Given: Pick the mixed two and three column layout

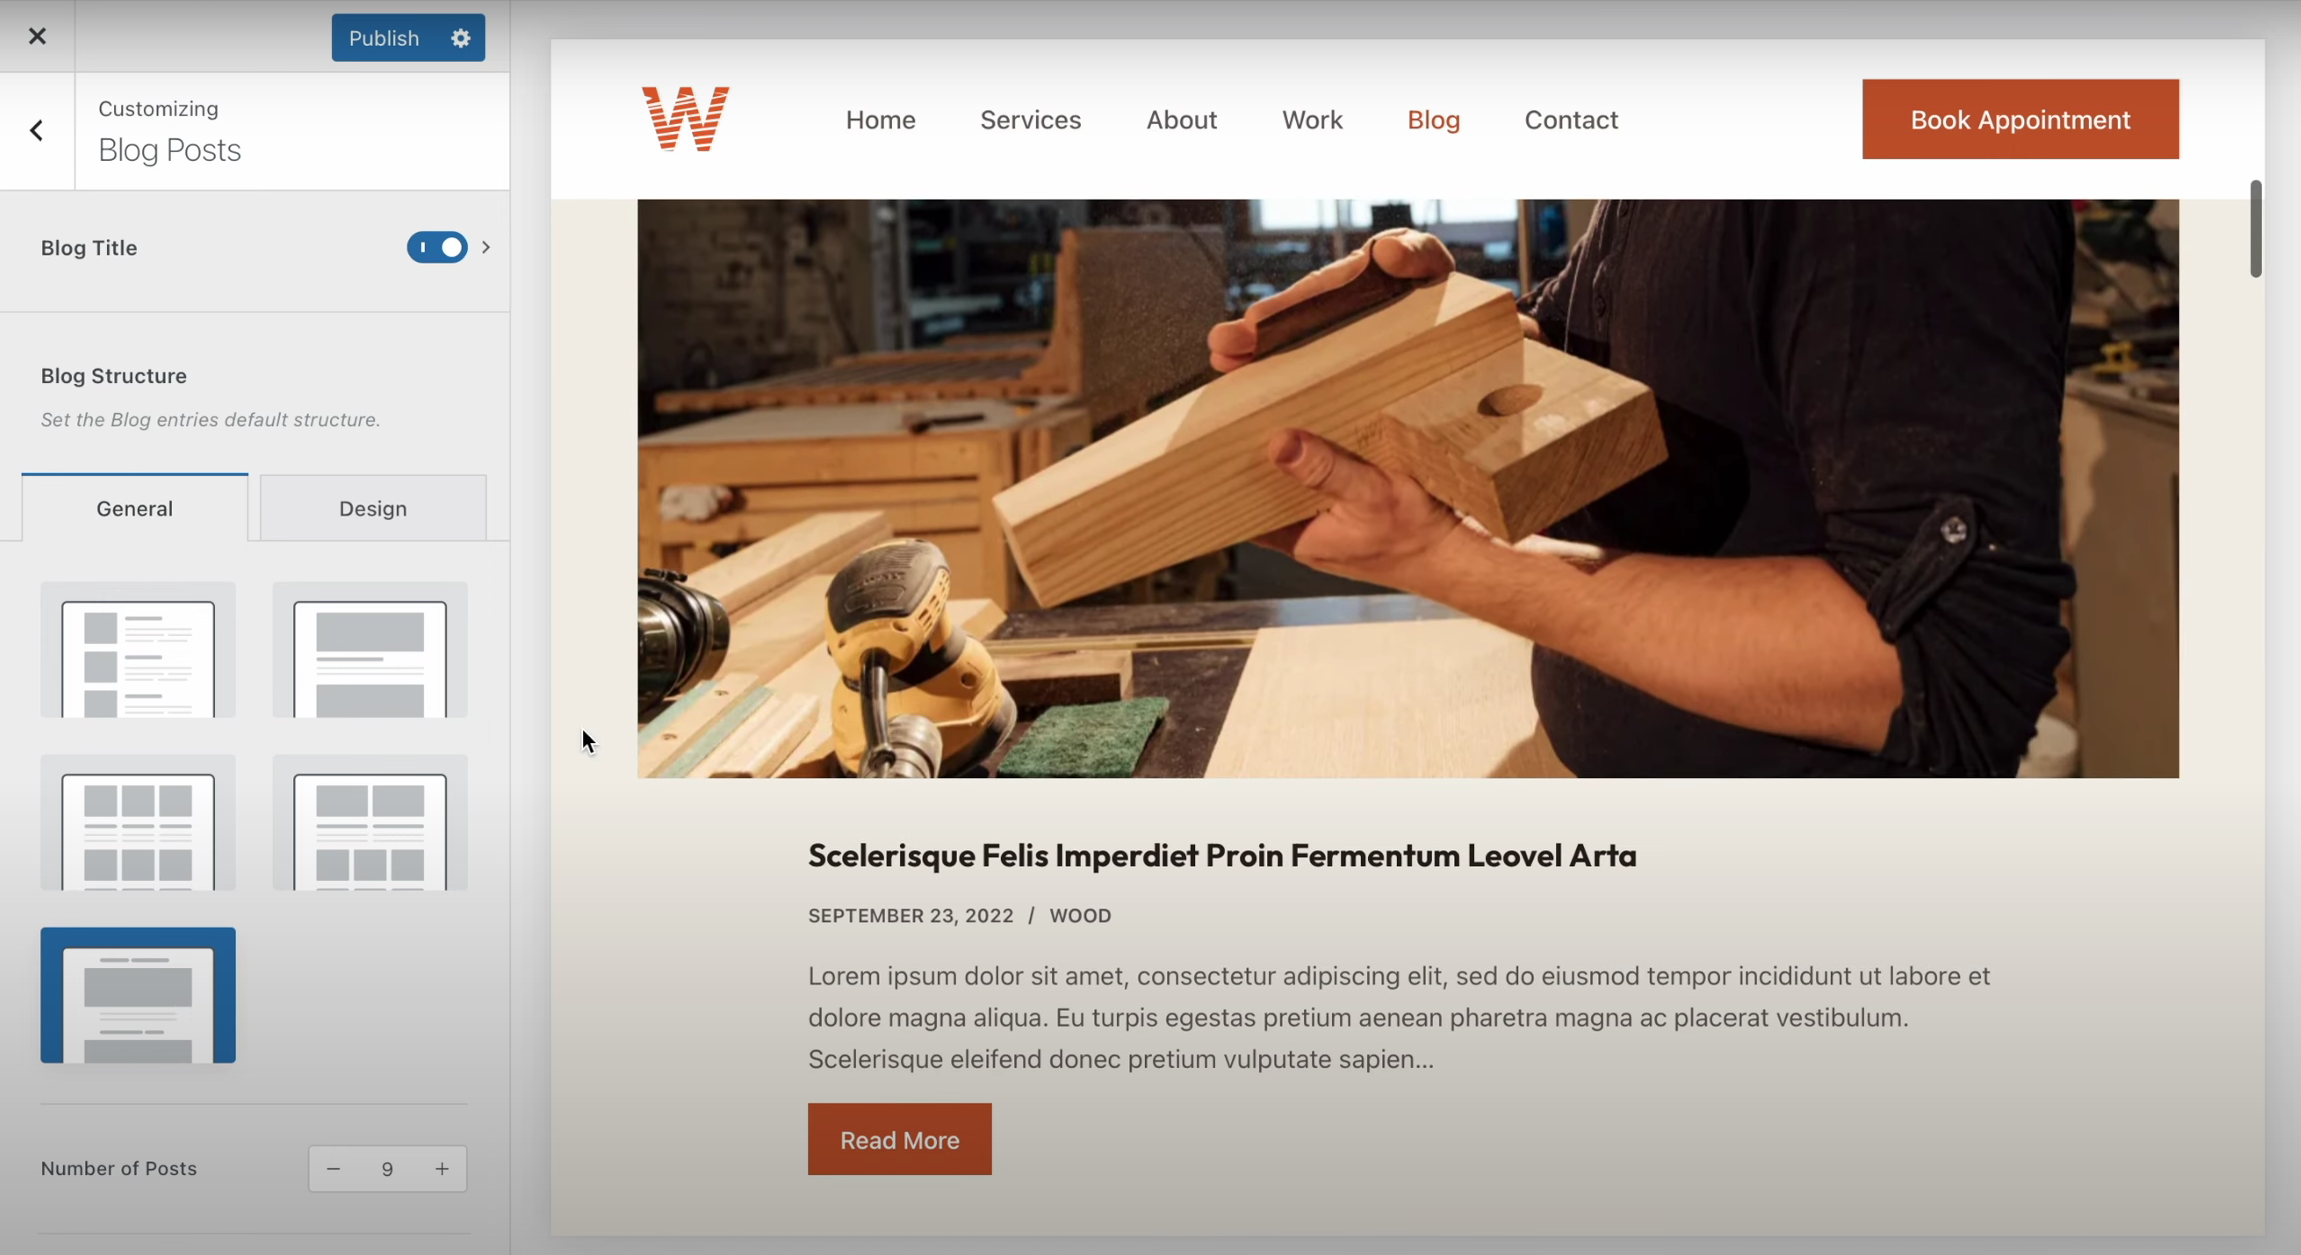Looking at the screenshot, I should (x=370, y=822).
